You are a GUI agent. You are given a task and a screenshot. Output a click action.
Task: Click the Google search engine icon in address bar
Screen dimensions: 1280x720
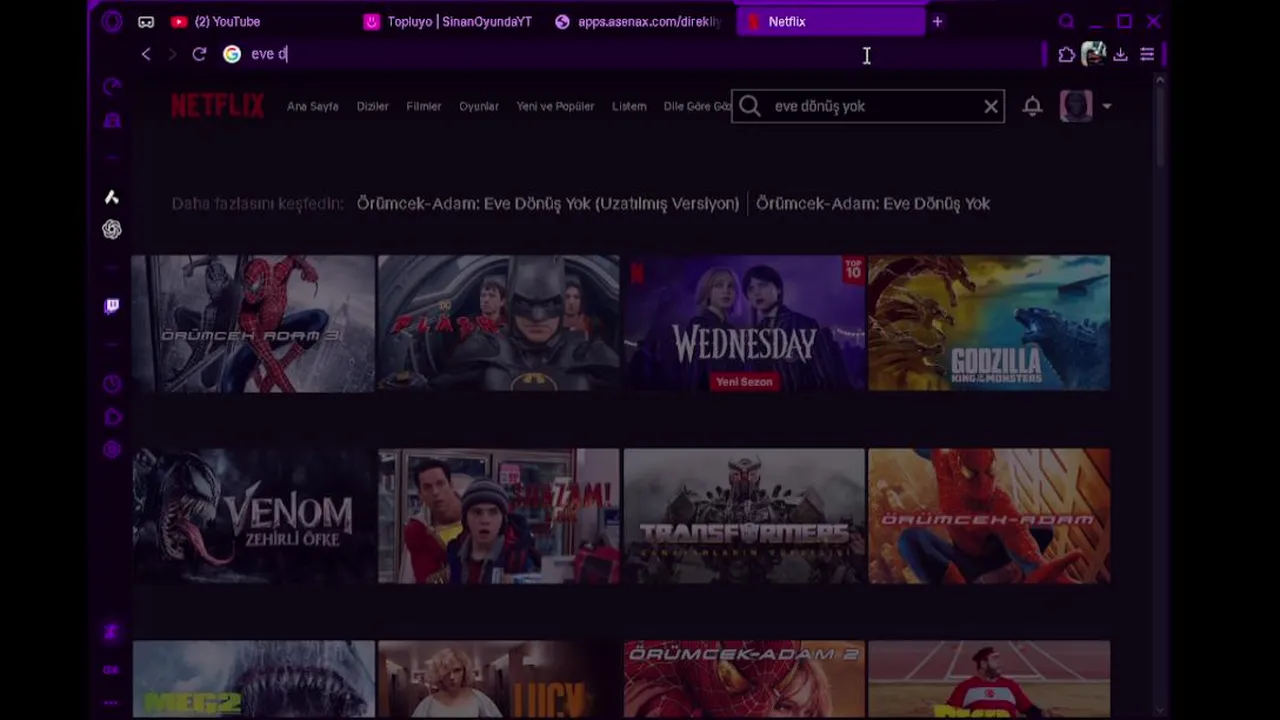coord(232,54)
